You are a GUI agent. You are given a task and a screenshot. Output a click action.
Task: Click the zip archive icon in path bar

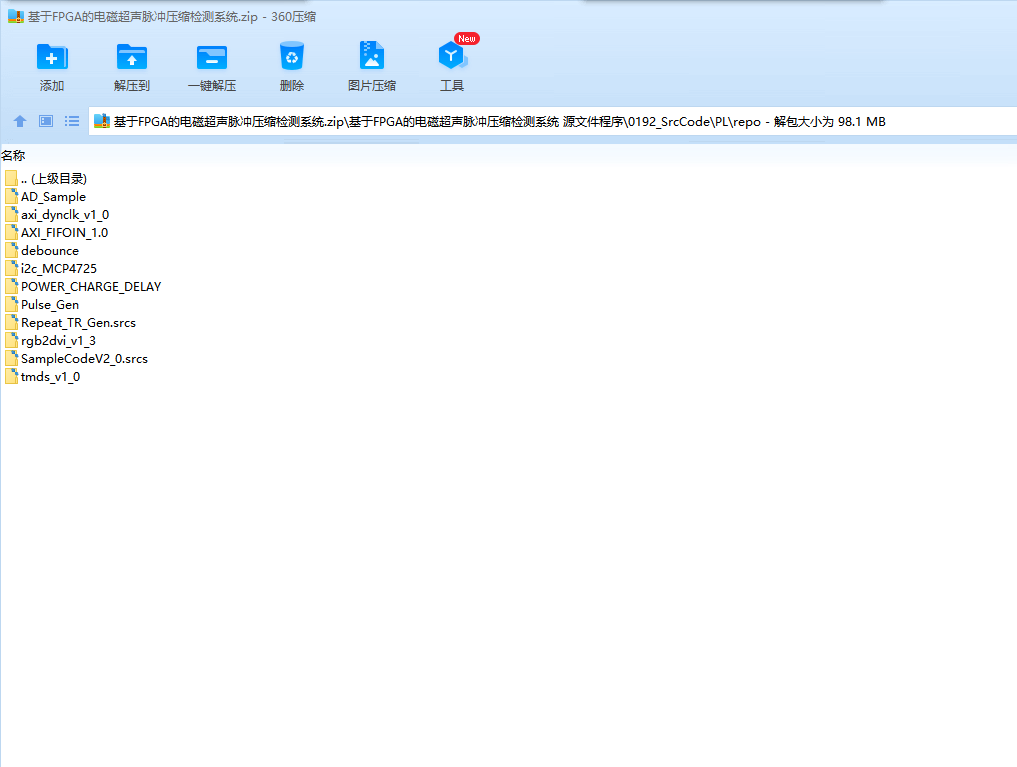[x=102, y=121]
